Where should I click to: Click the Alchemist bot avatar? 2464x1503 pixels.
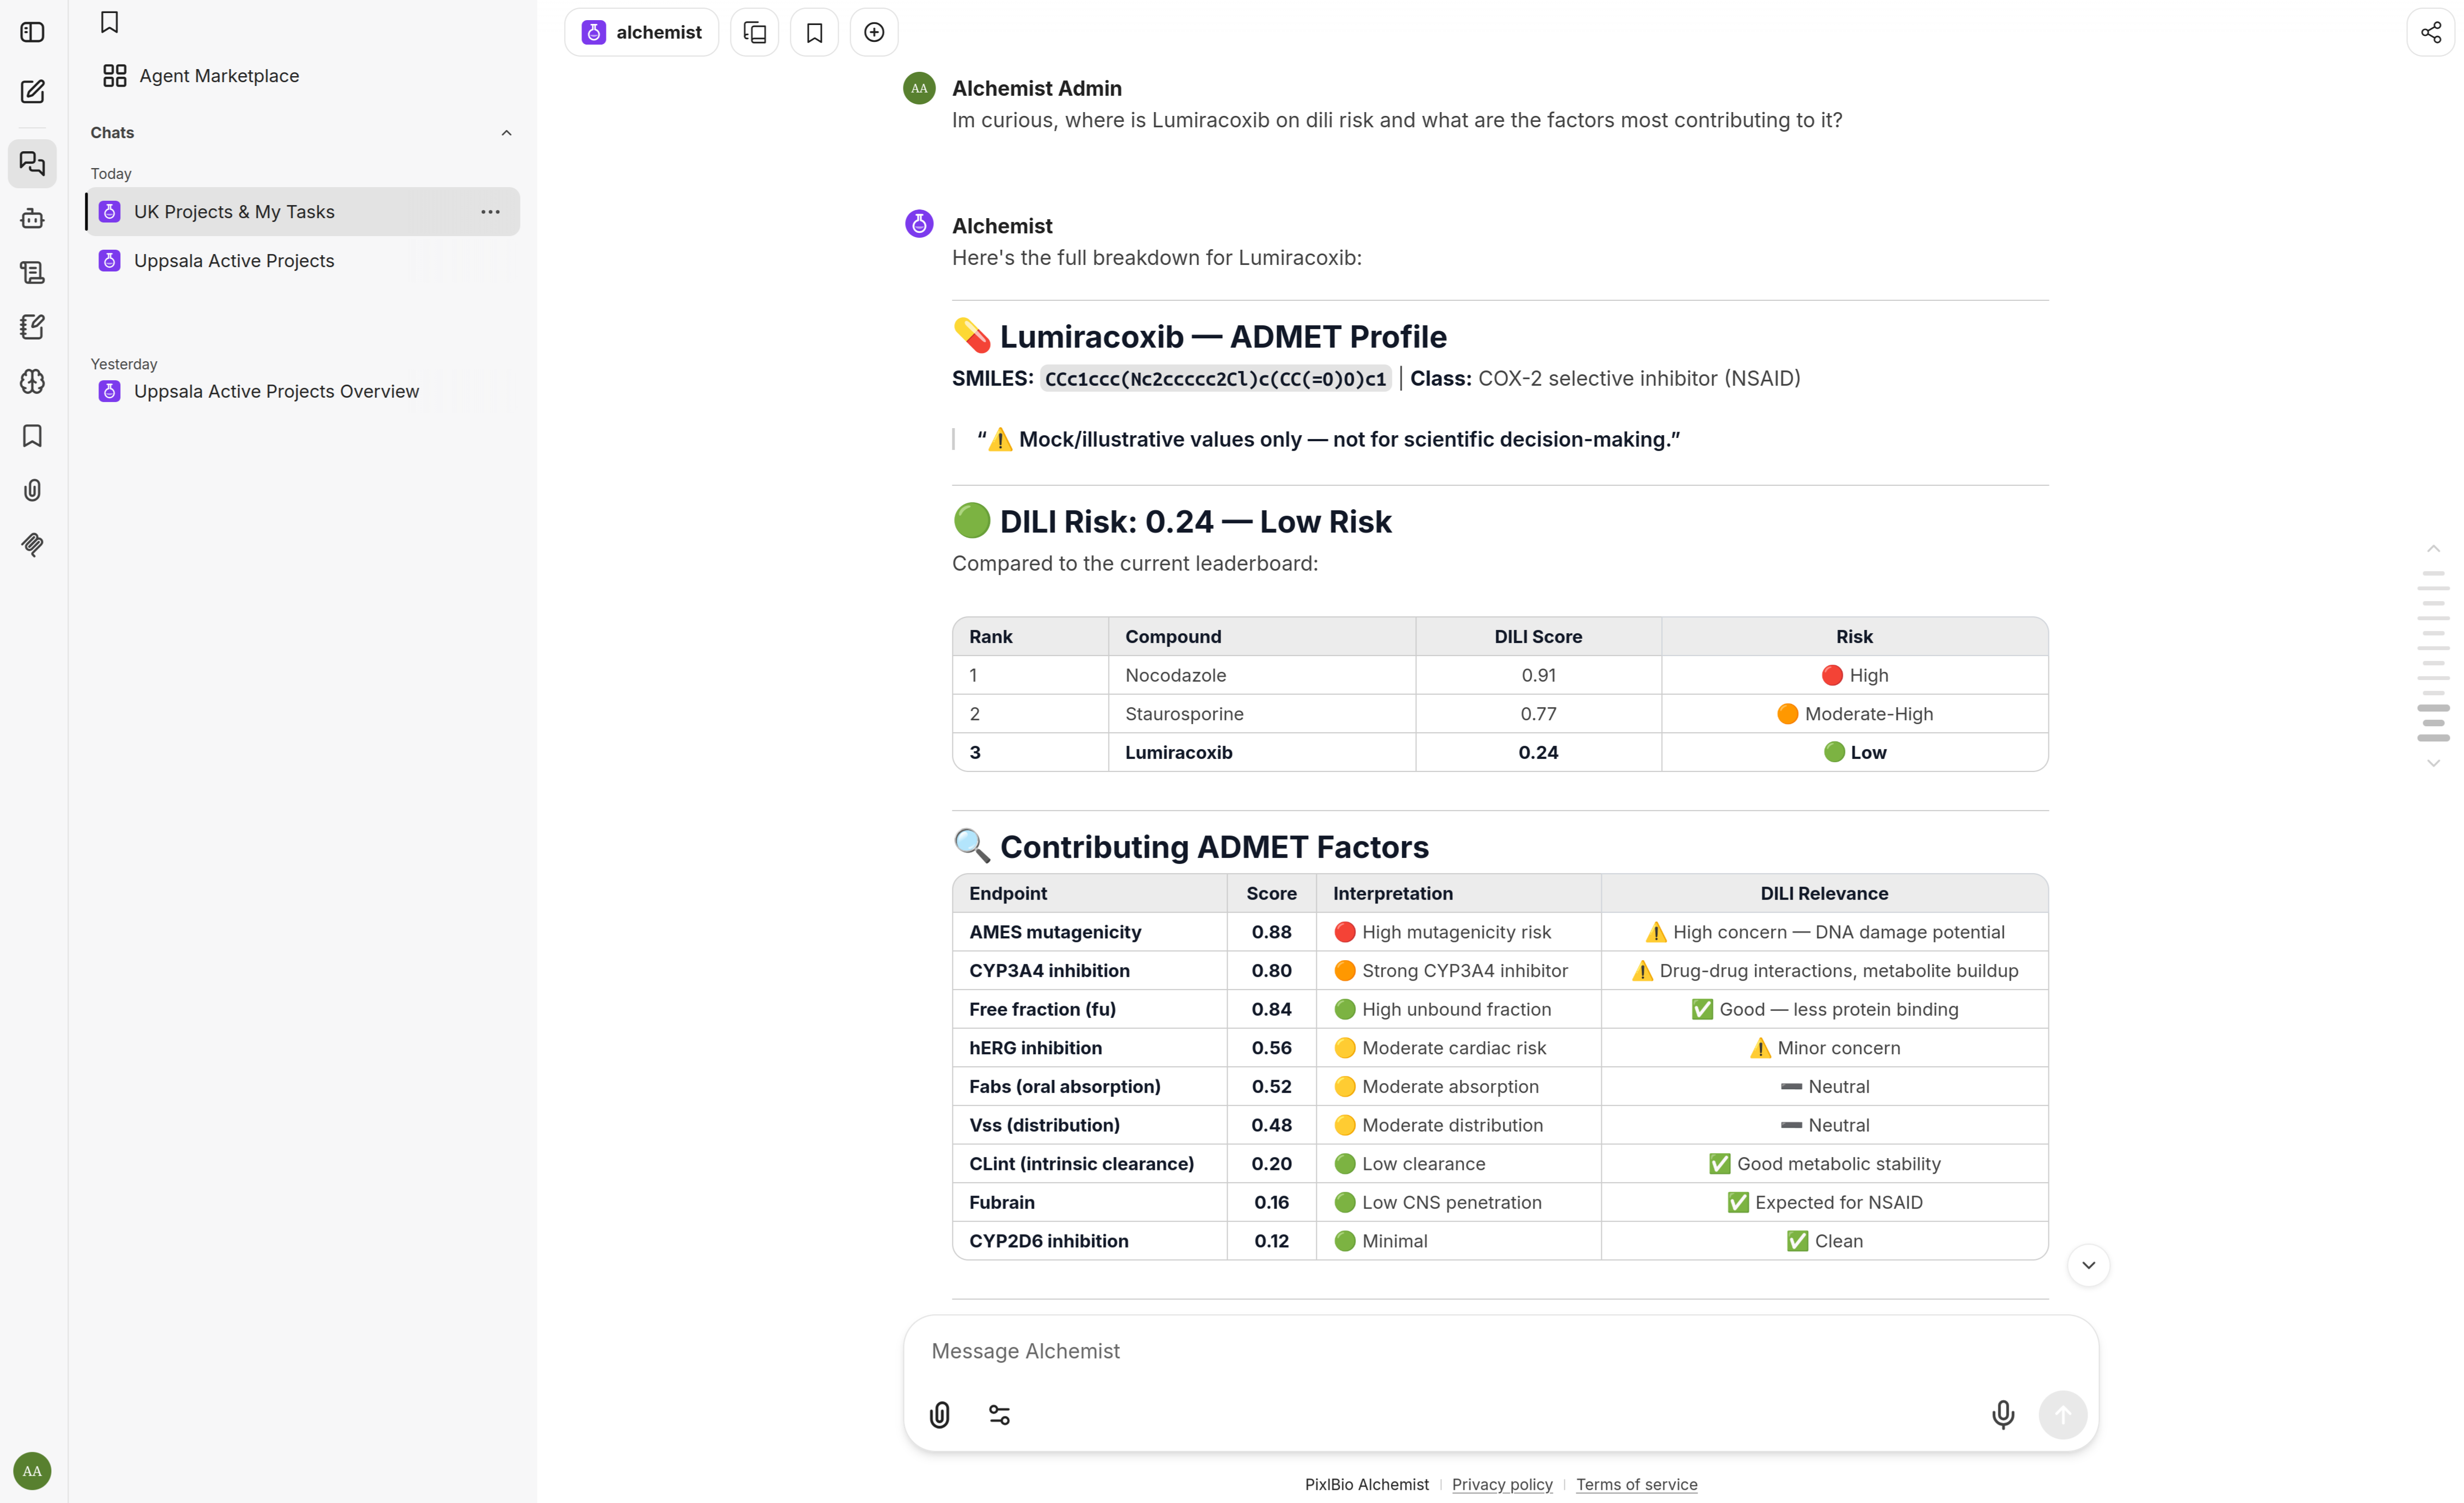click(x=919, y=224)
